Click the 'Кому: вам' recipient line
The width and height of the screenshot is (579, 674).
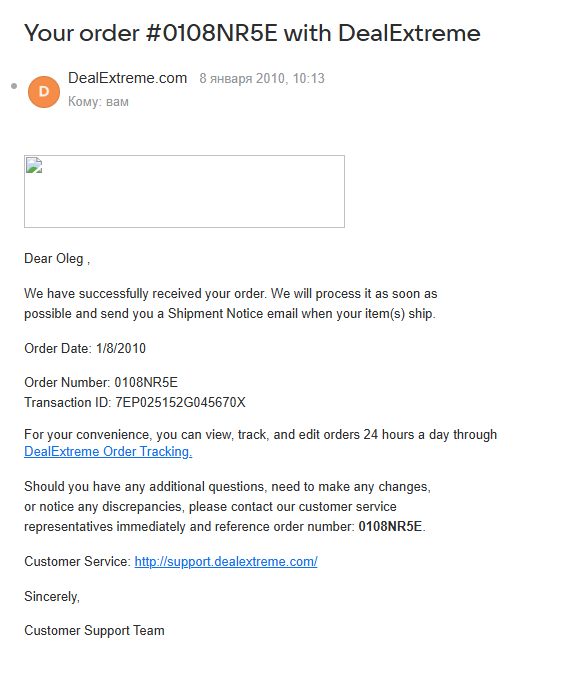98,102
